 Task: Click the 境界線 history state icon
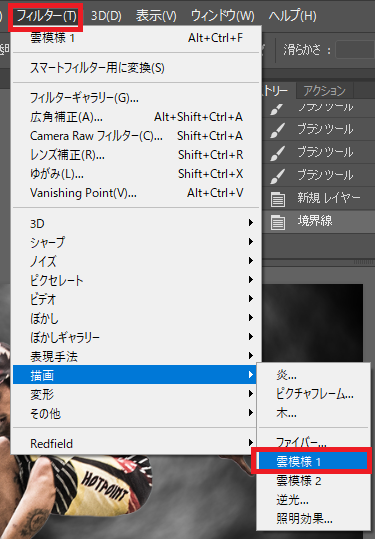[277, 222]
